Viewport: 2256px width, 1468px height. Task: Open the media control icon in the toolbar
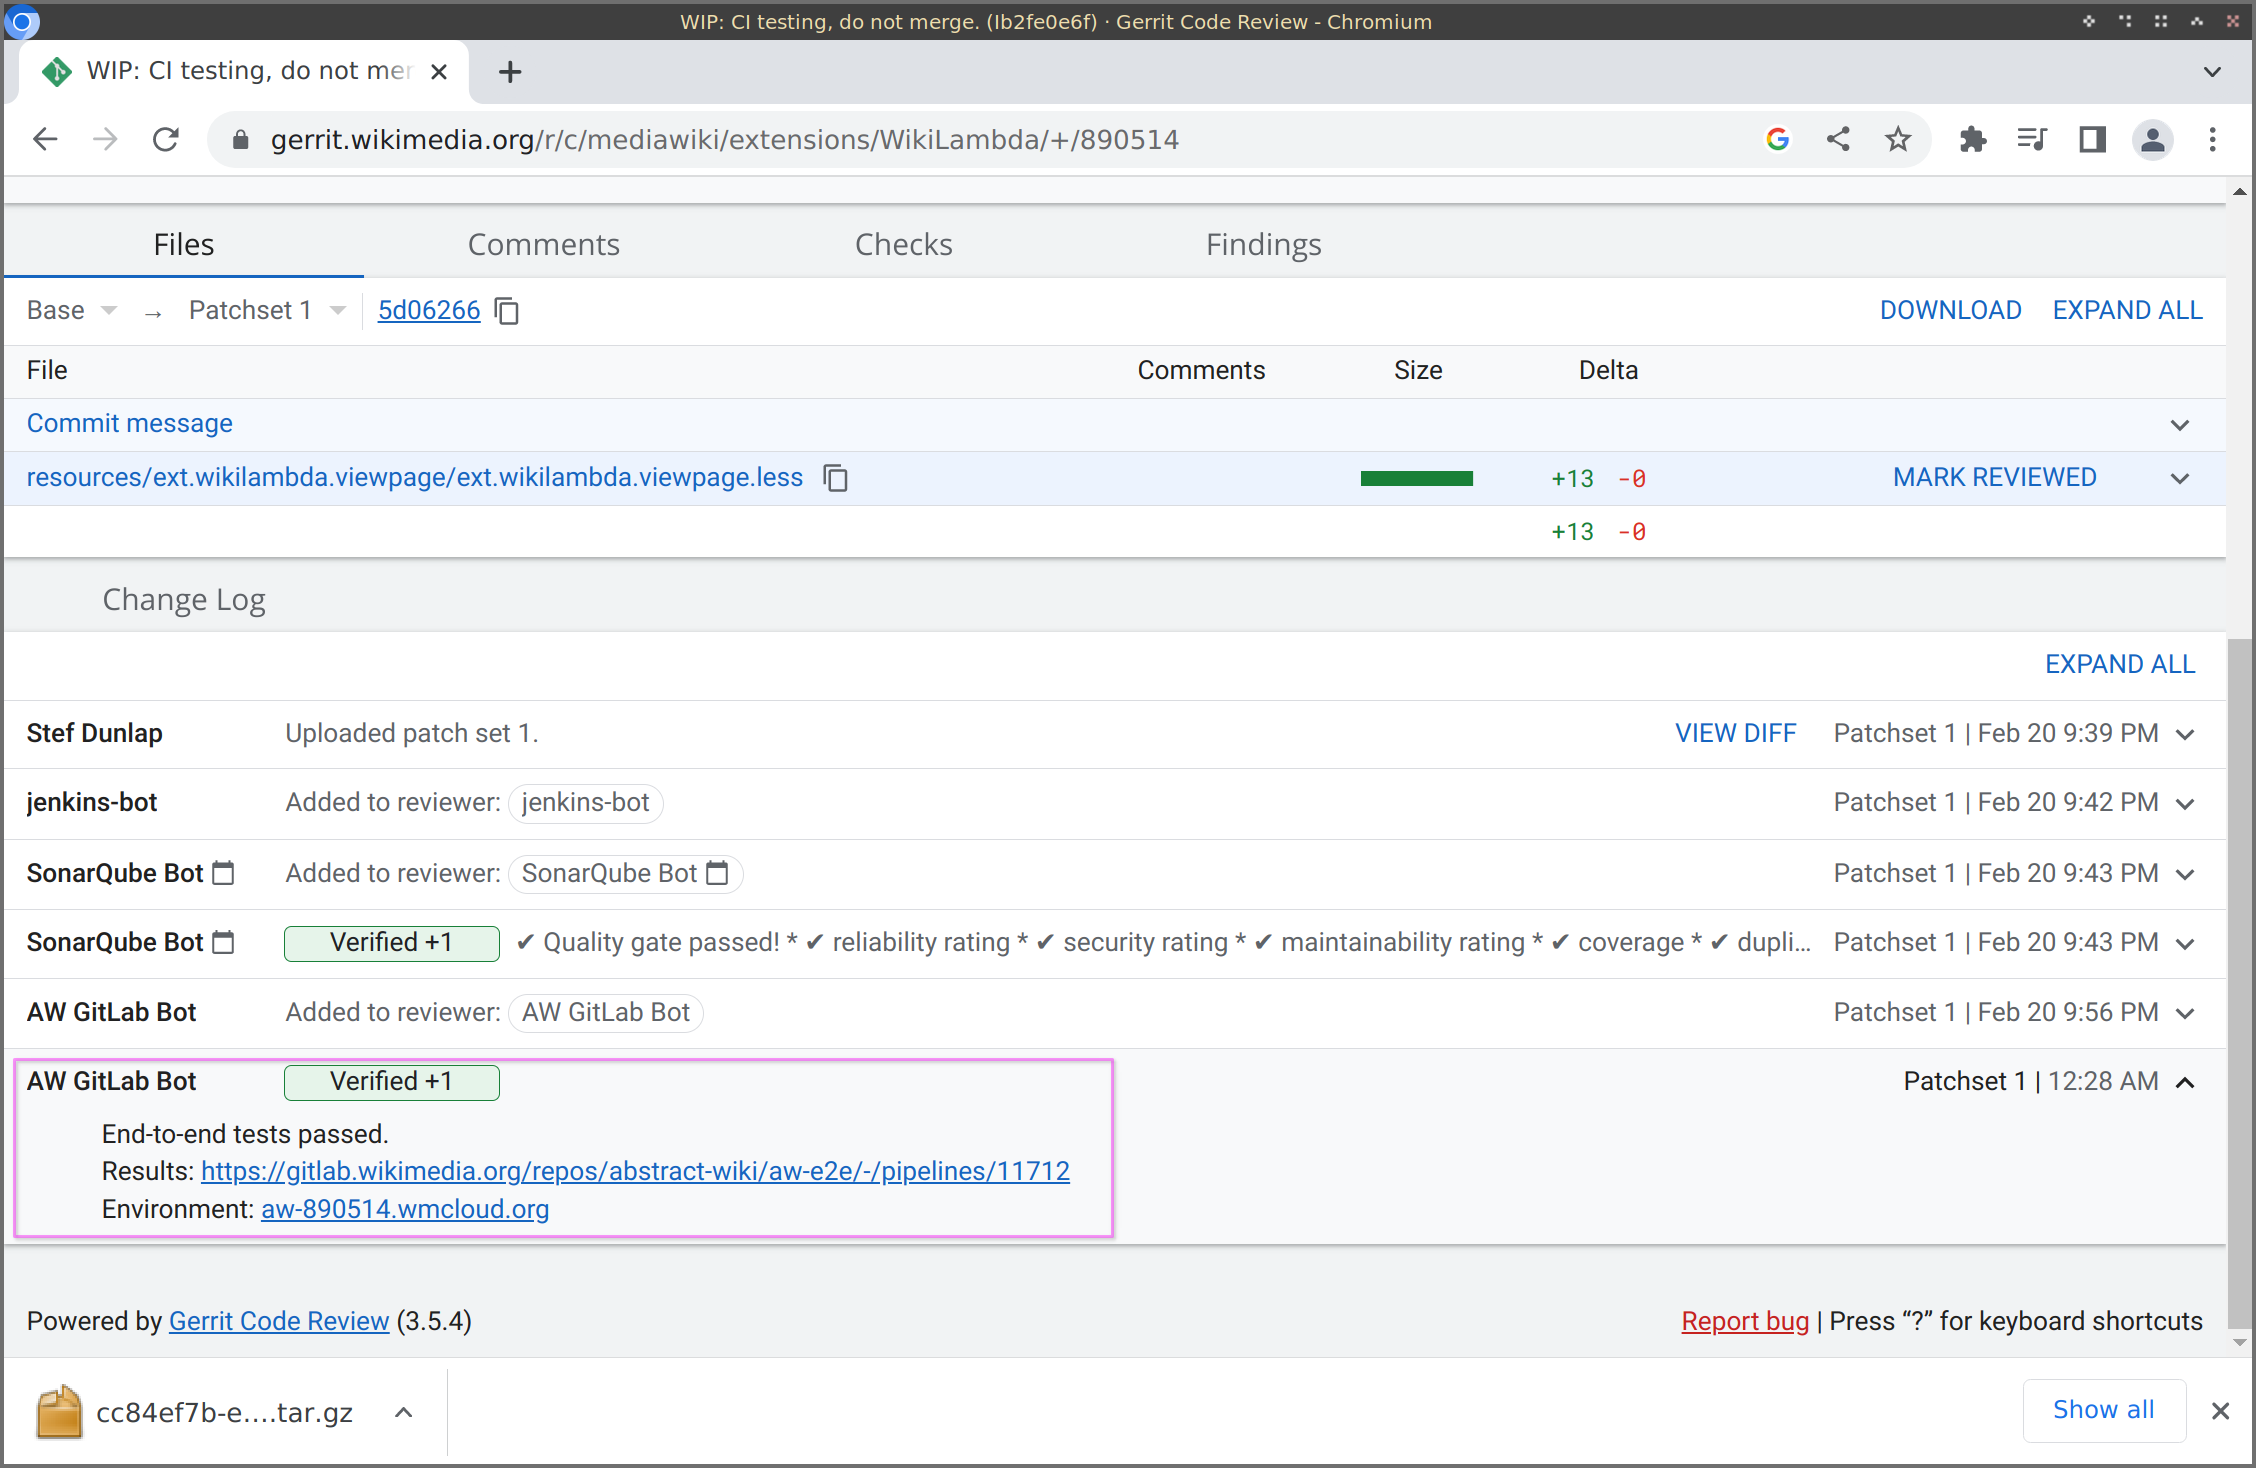pyautogui.click(x=2032, y=139)
